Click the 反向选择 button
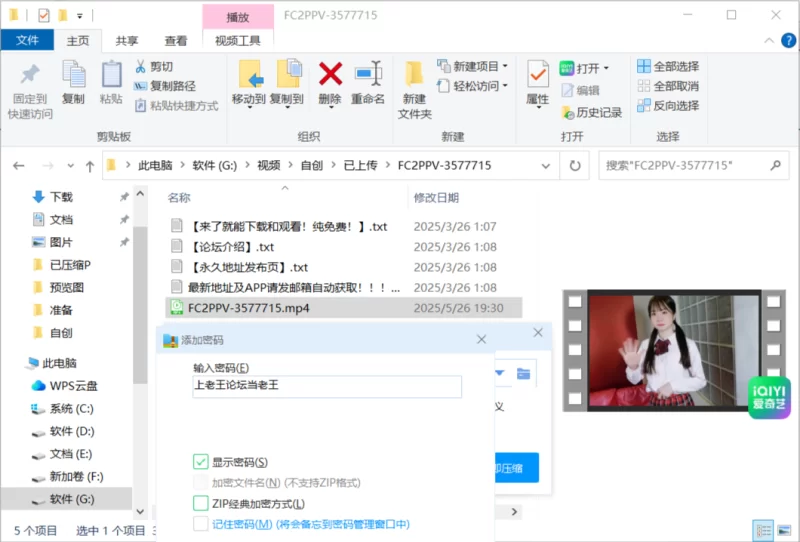The width and height of the screenshot is (800, 542). [667, 106]
